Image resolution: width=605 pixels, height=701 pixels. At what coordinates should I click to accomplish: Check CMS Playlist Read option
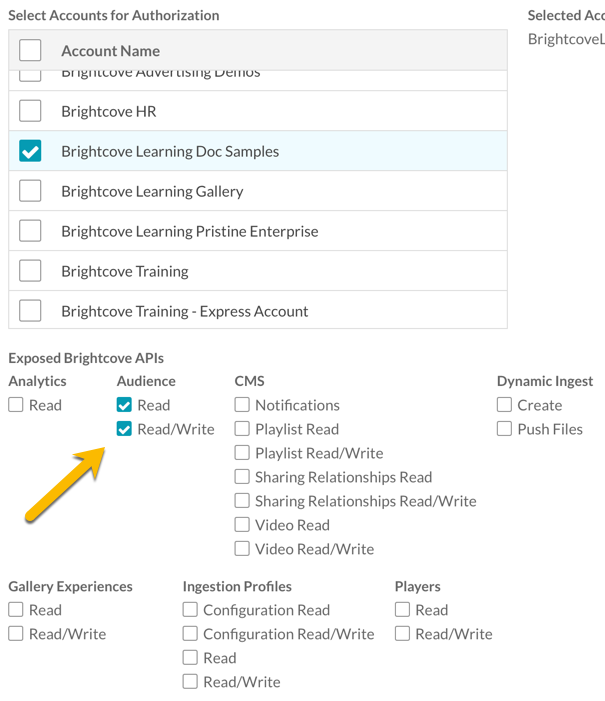[242, 429]
